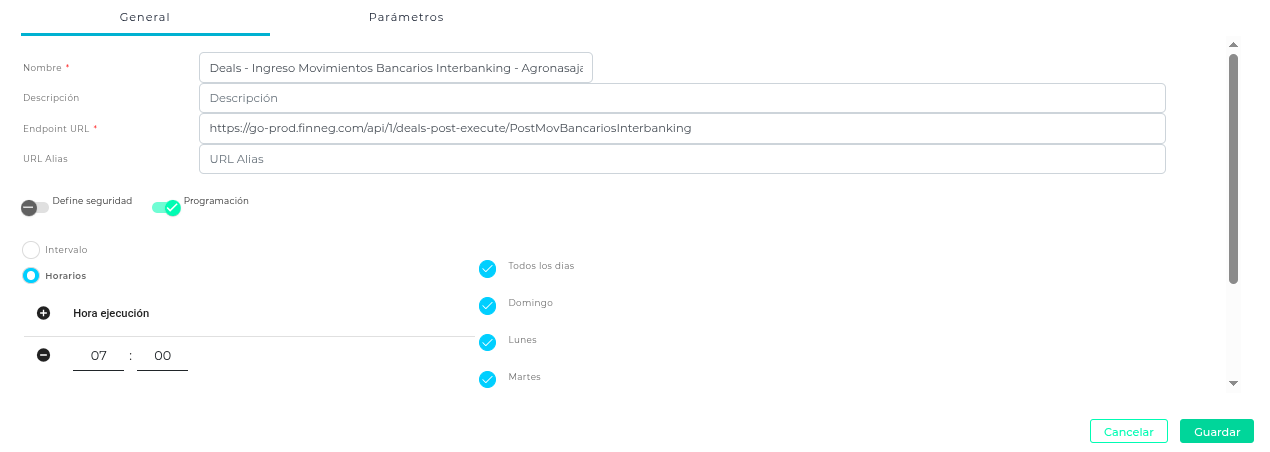Uncheck the Martes day checkbox
The image size is (1270, 452).
[487, 379]
